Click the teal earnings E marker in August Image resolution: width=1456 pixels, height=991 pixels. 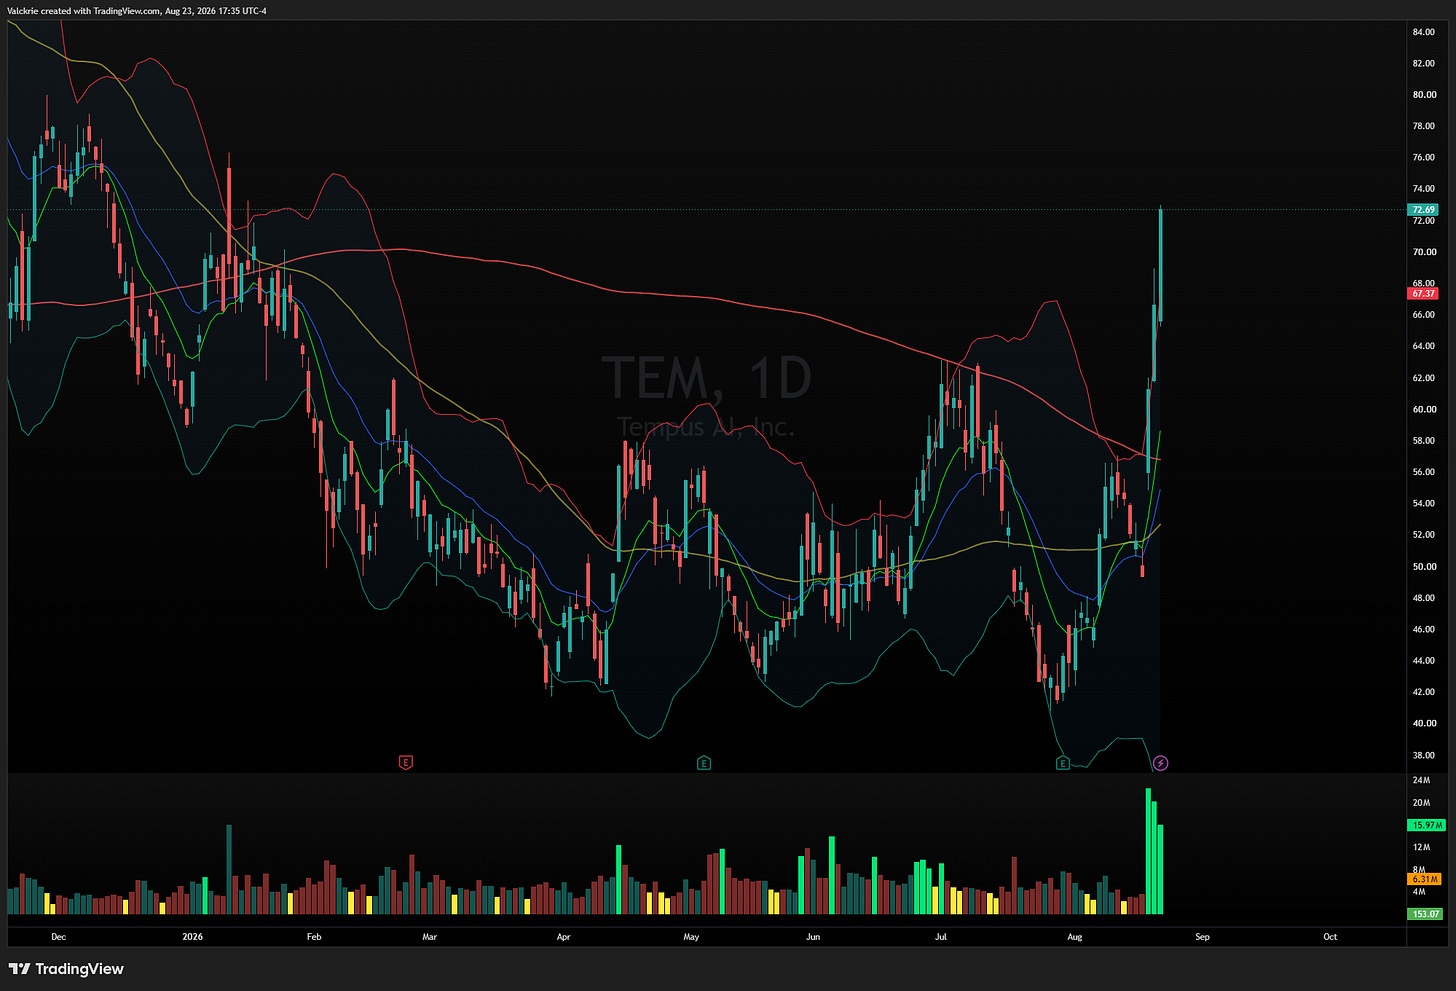[x=1063, y=763]
